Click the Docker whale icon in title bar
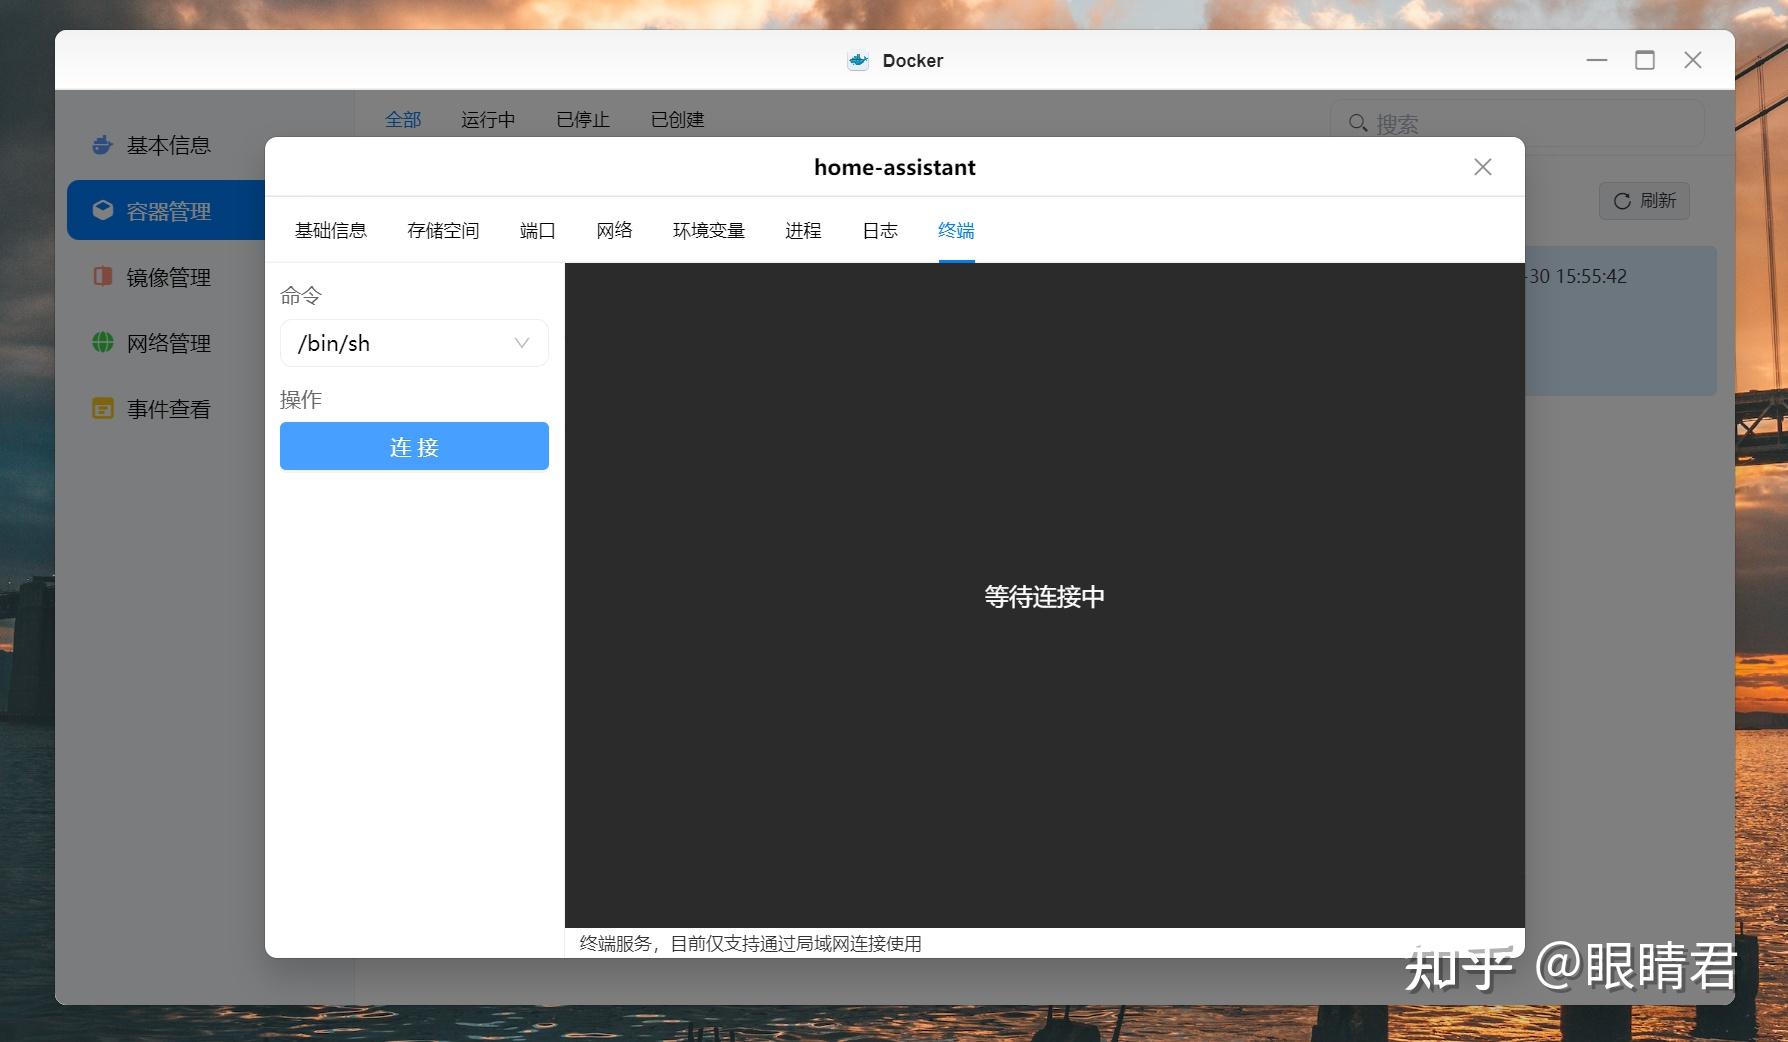Viewport: 1788px width, 1042px height. pyautogui.click(x=857, y=60)
